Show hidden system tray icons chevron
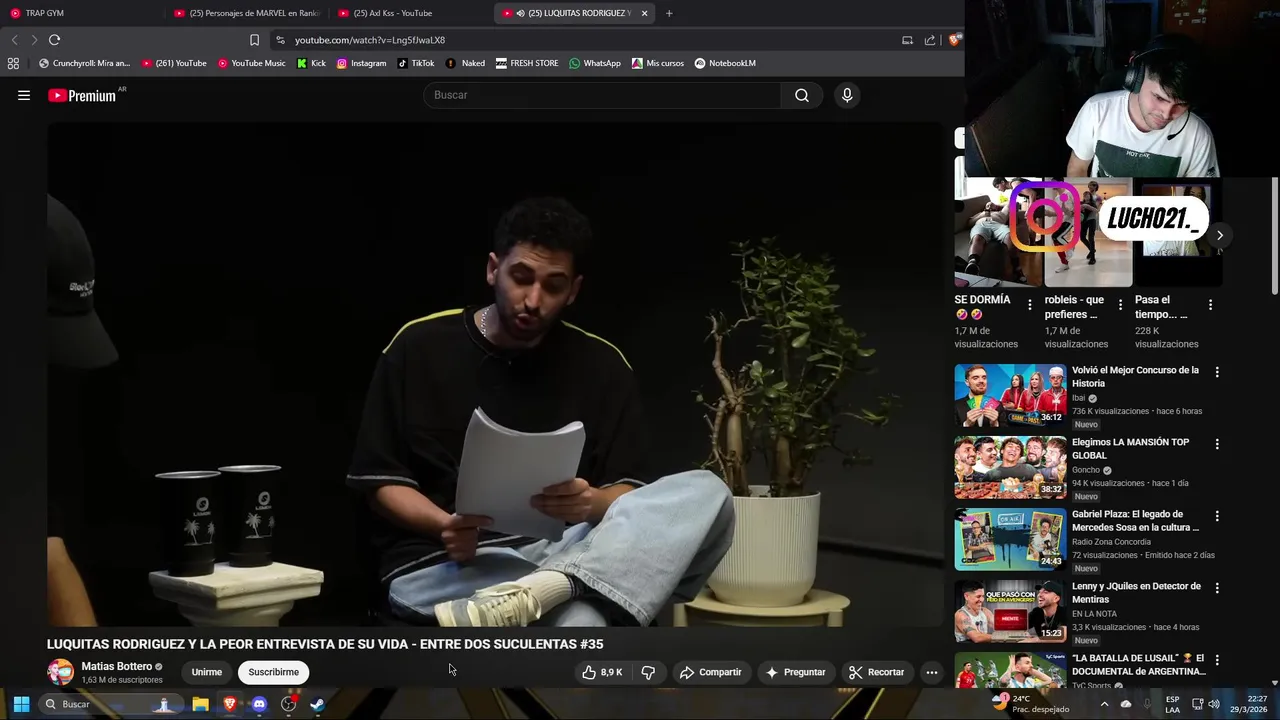The image size is (1280, 720). click(1104, 704)
